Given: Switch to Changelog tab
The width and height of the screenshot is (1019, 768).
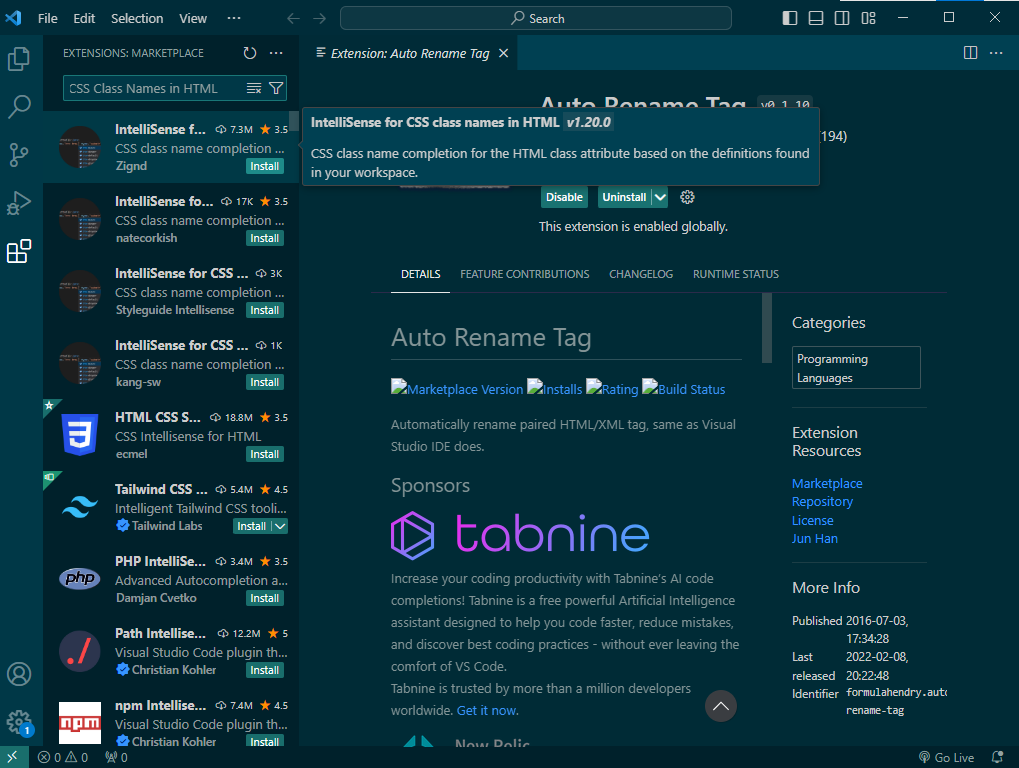Looking at the screenshot, I should pyautogui.click(x=641, y=274).
